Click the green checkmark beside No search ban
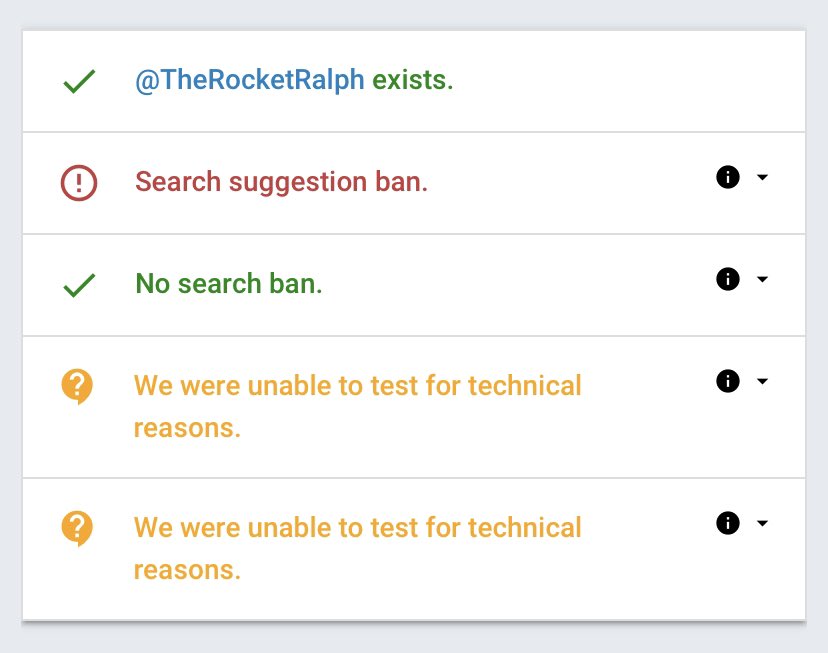828x653 pixels. (79, 285)
